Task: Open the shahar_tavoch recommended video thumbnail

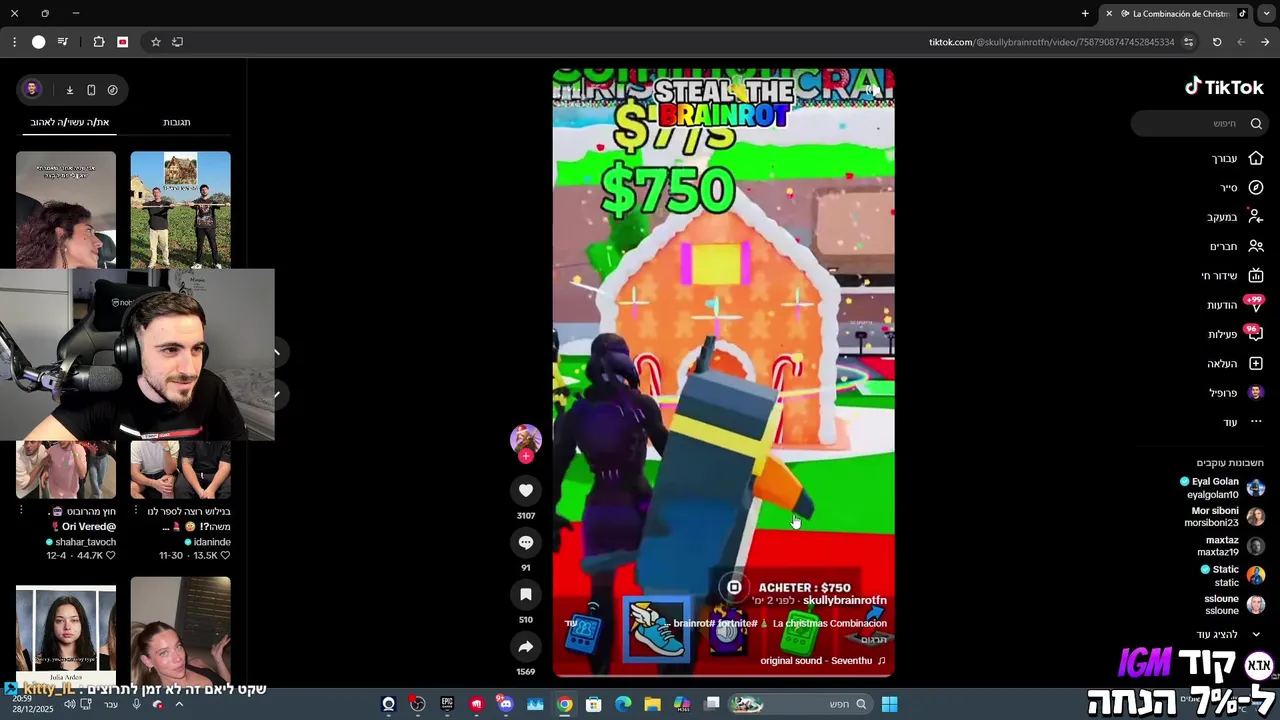Action: [66, 470]
